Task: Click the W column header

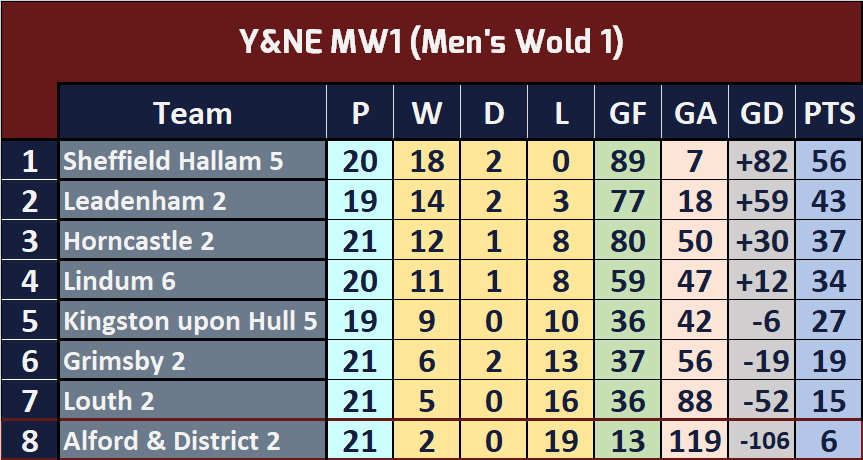Action: tap(427, 112)
